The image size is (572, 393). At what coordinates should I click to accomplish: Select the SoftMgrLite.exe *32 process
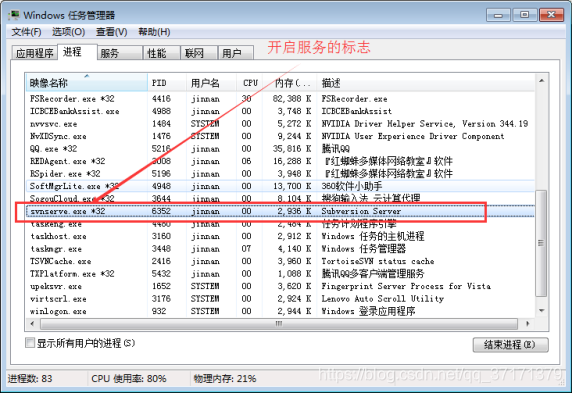[280, 186]
